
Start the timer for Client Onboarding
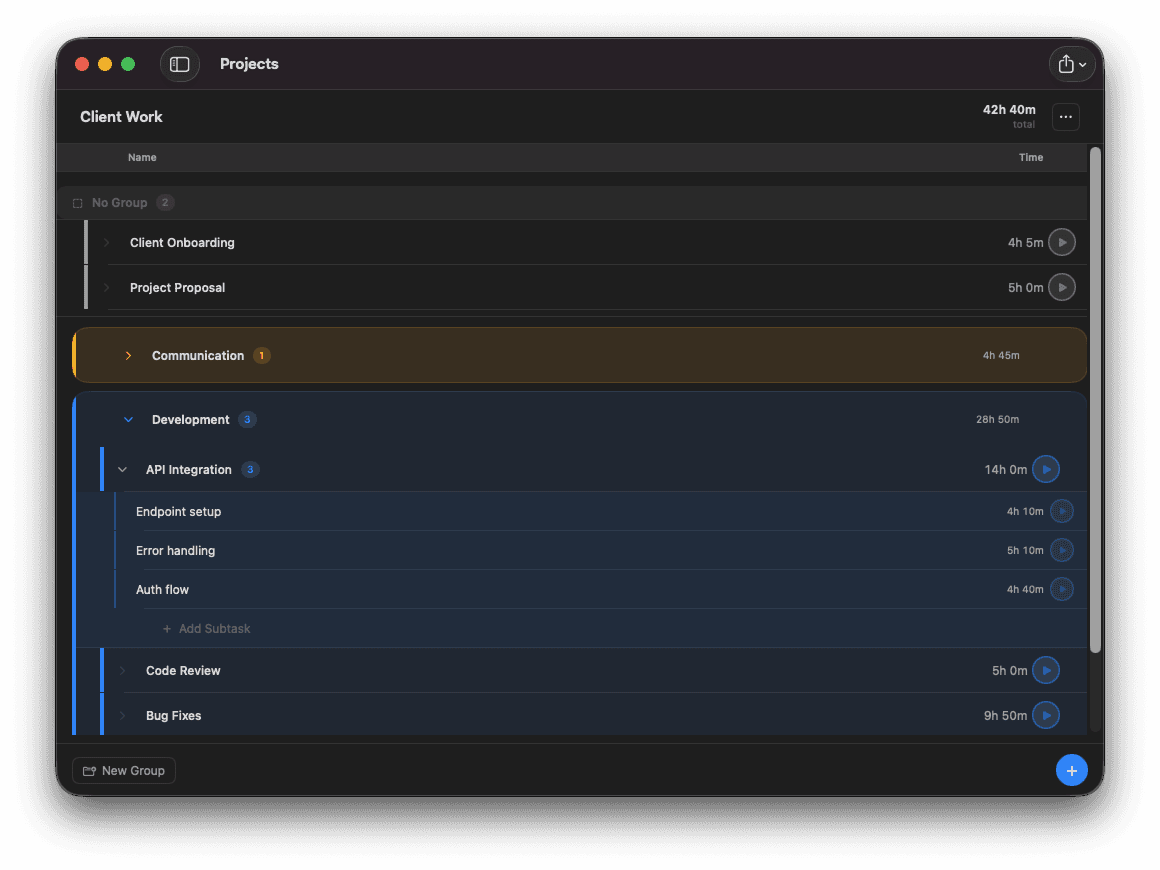coord(1062,242)
